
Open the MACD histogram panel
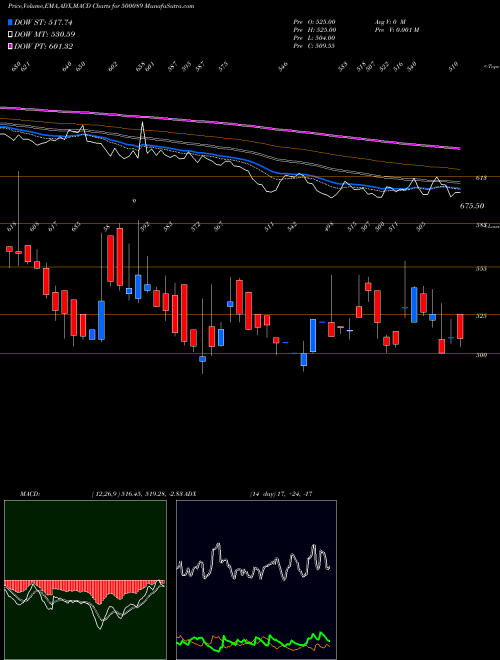point(85,580)
